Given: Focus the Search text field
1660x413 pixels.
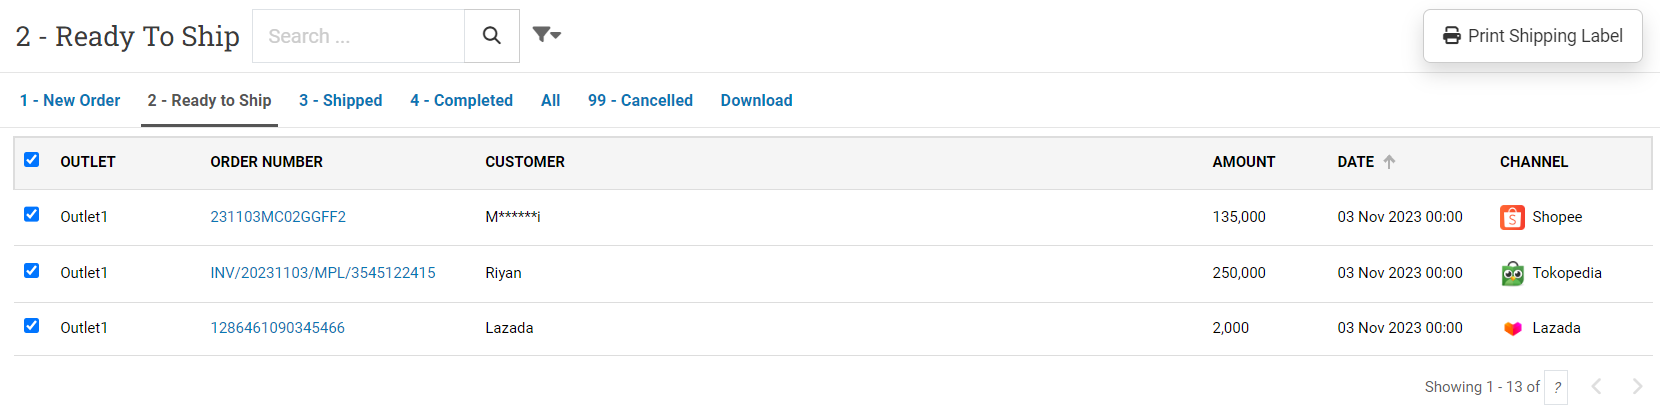Looking at the screenshot, I should pos(359,36).
